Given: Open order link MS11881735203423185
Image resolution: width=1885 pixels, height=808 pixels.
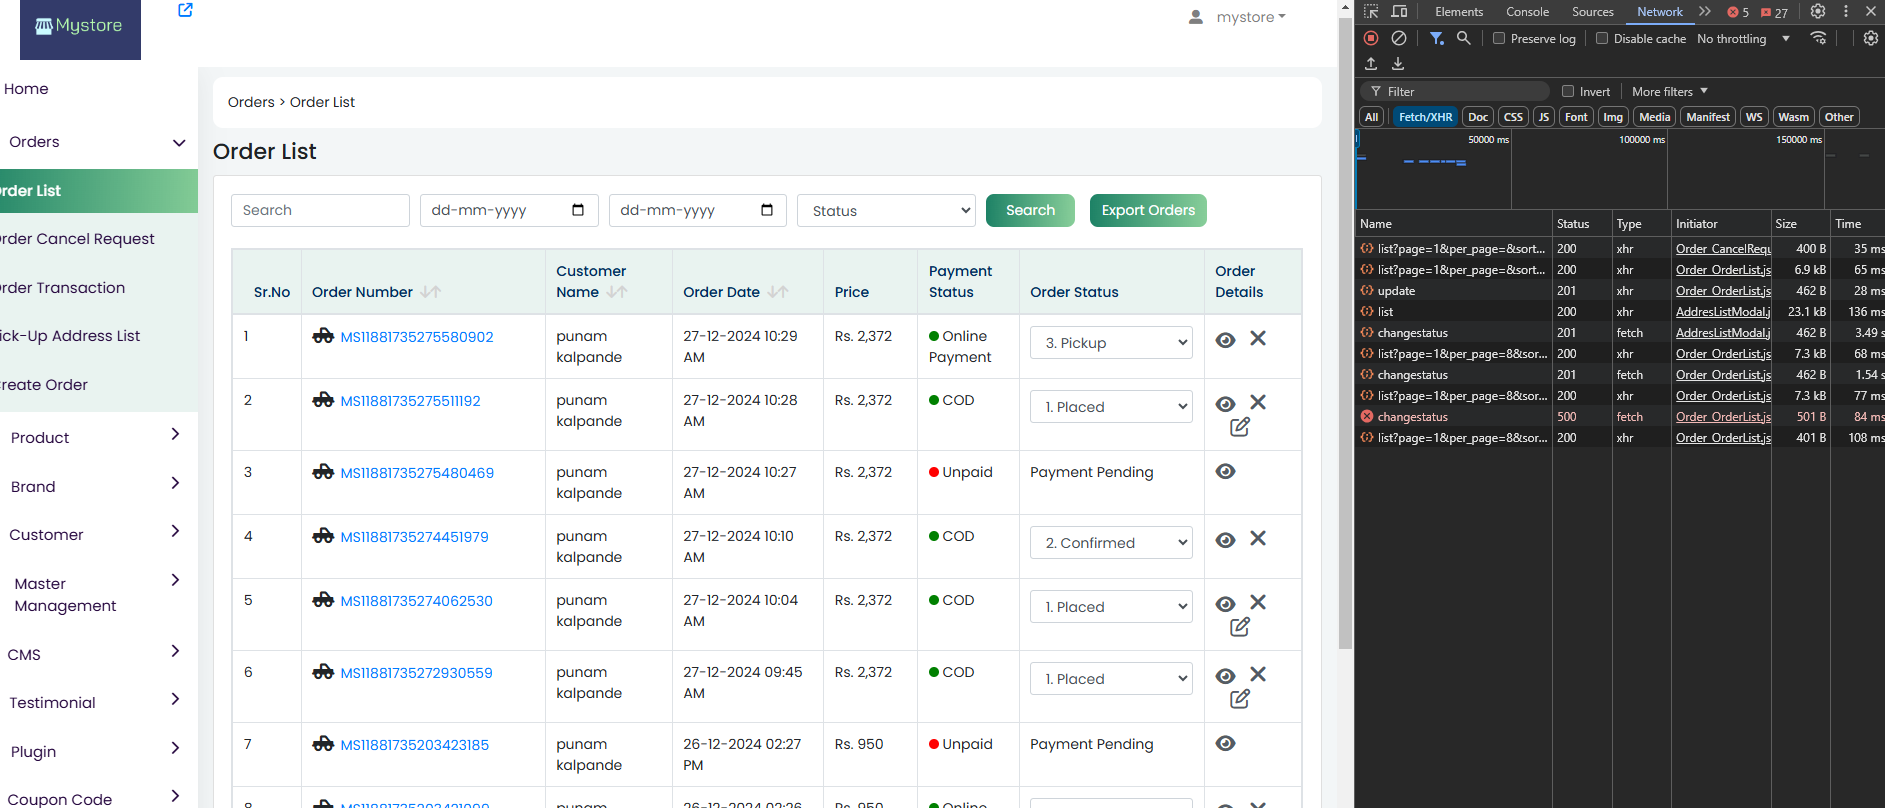Looking at the screenshot, I should click(x=414, y=745).
